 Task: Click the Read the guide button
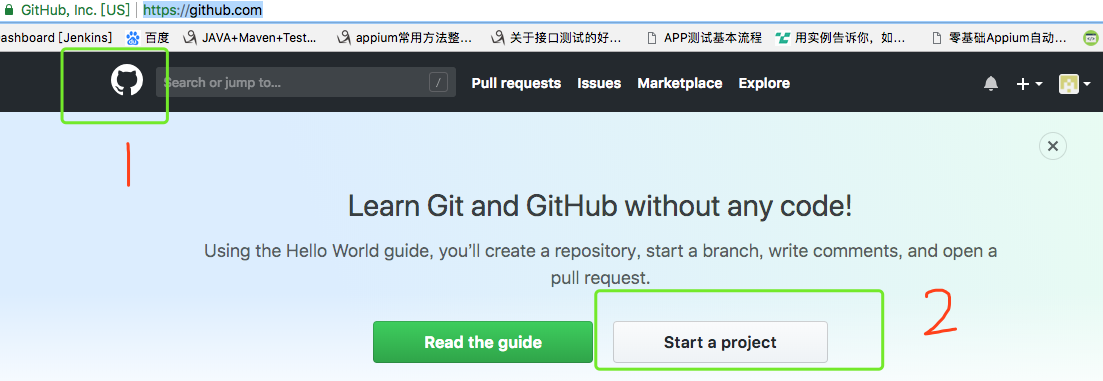483,342
